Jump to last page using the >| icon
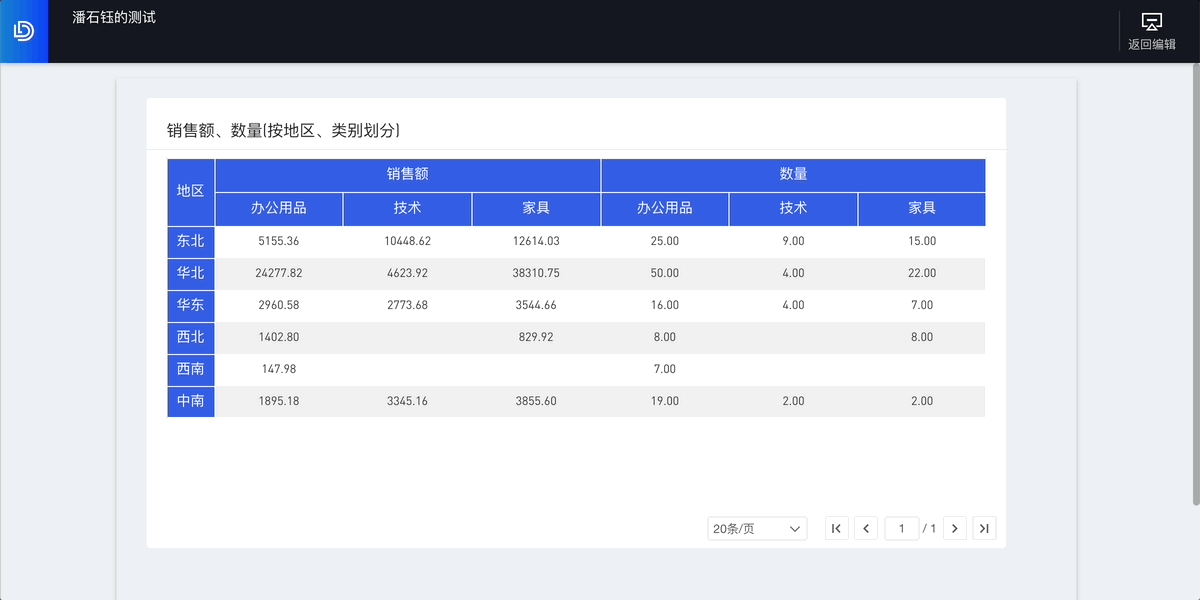 coord(984,528)
